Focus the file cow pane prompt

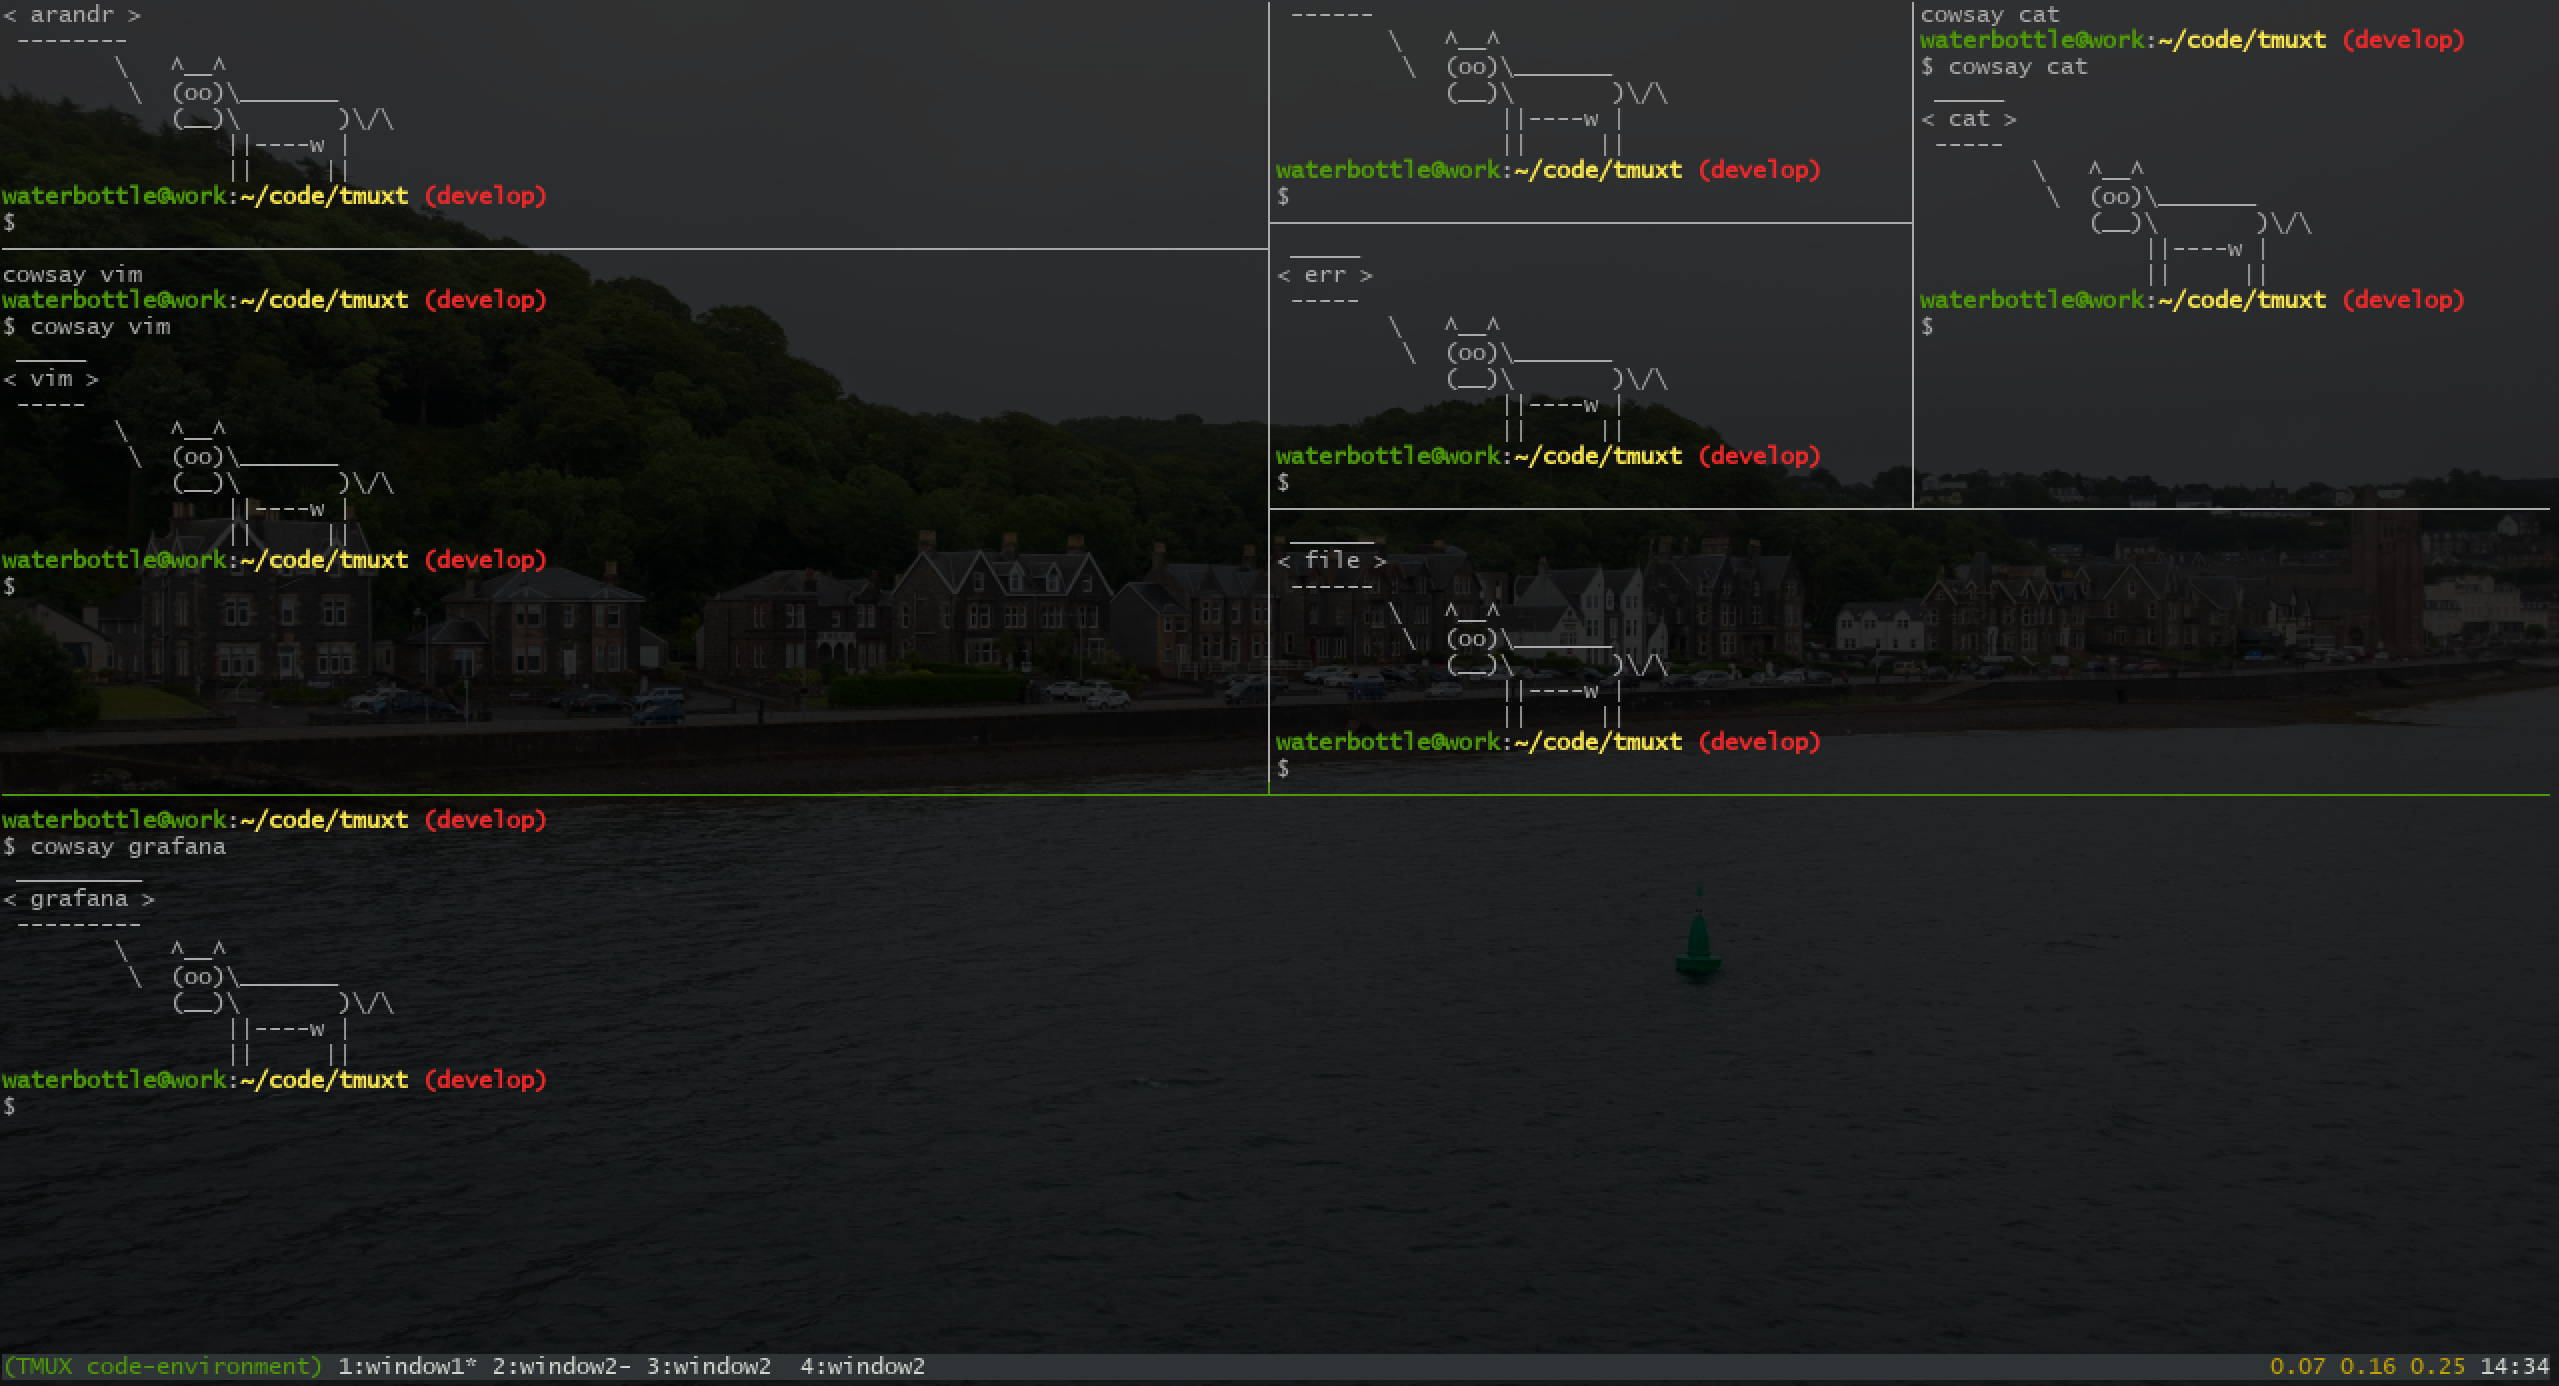(x=1283, y=768)
